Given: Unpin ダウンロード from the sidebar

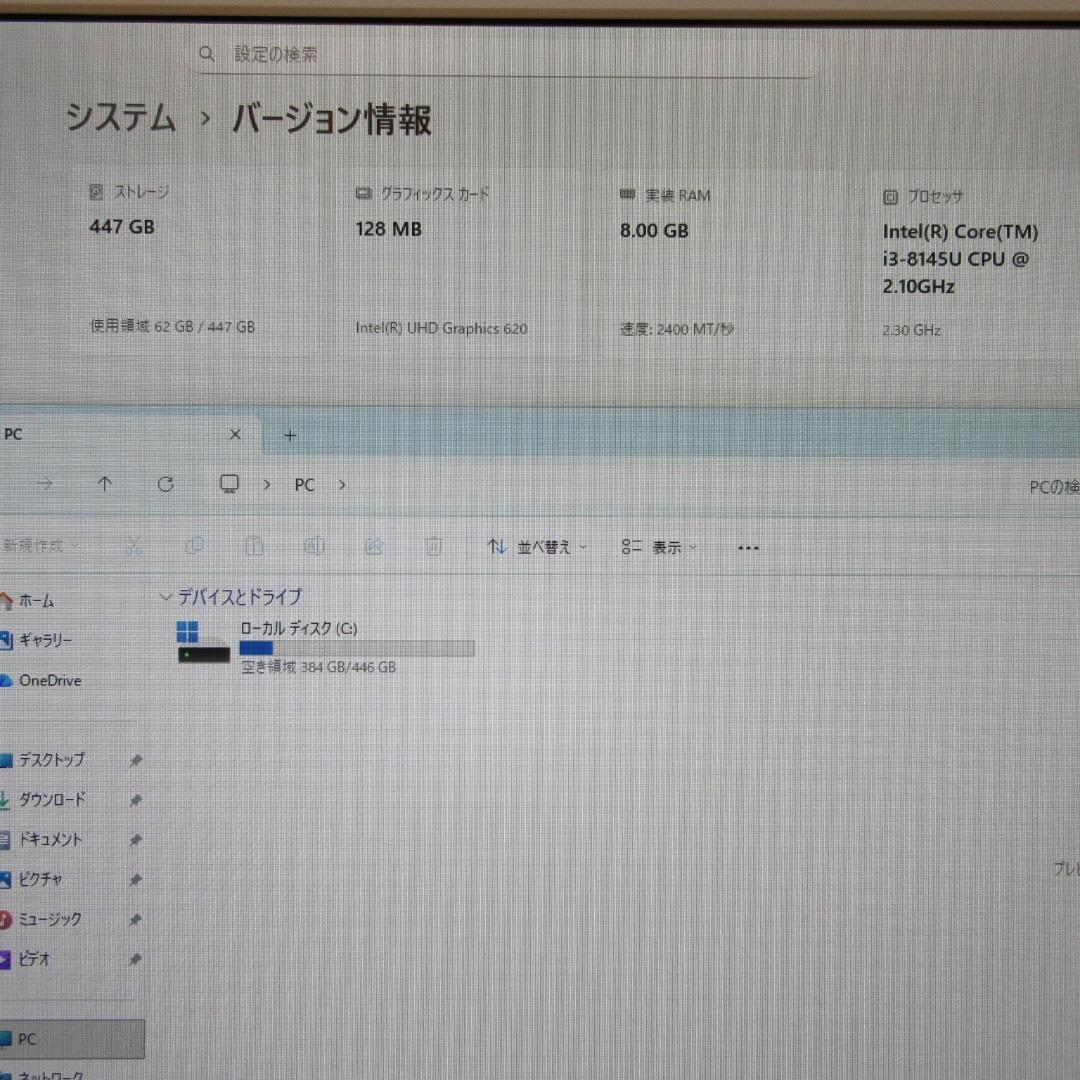Looking at the screenshot, I should (x=135, y=800).
